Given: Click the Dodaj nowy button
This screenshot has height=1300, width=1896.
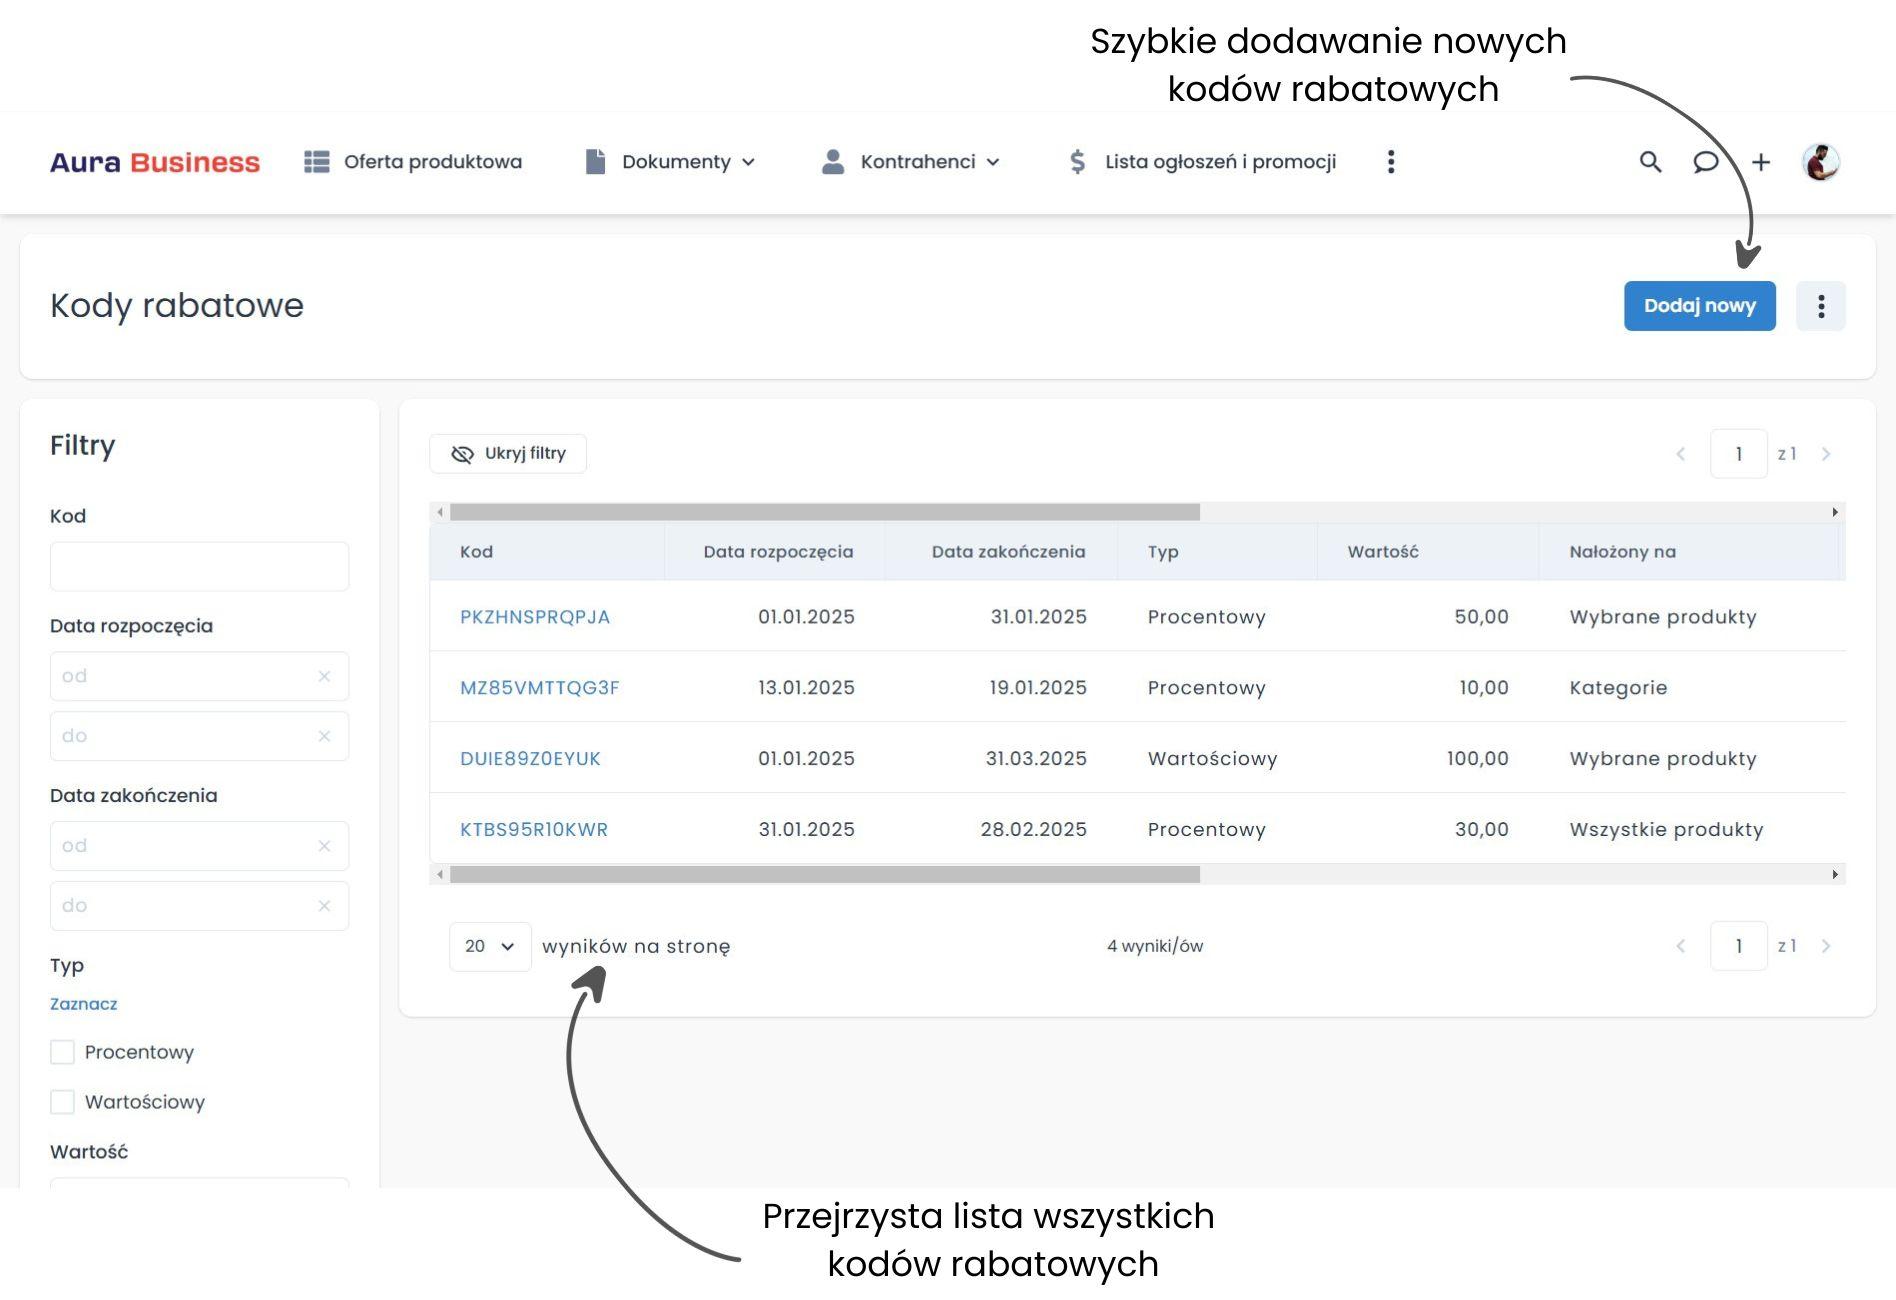Looking at the screenshot, I should (1699, 306).
